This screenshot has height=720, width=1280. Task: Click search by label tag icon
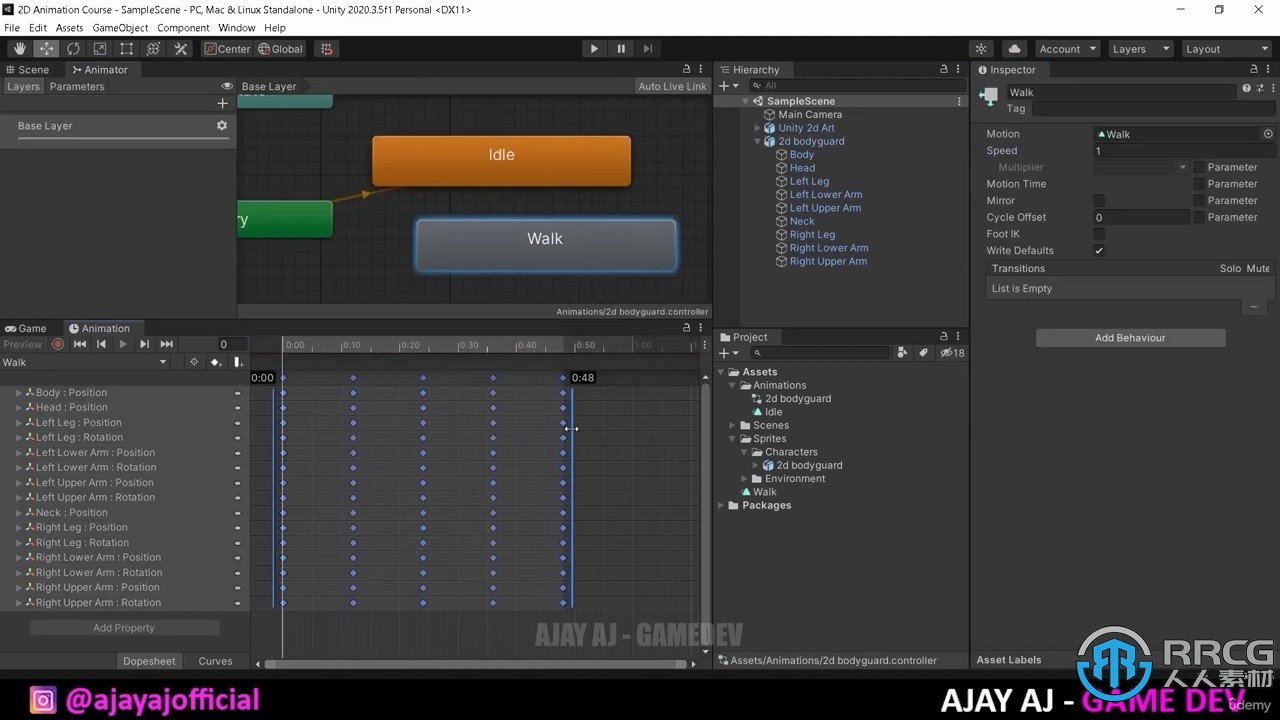(x=923, y=353)
